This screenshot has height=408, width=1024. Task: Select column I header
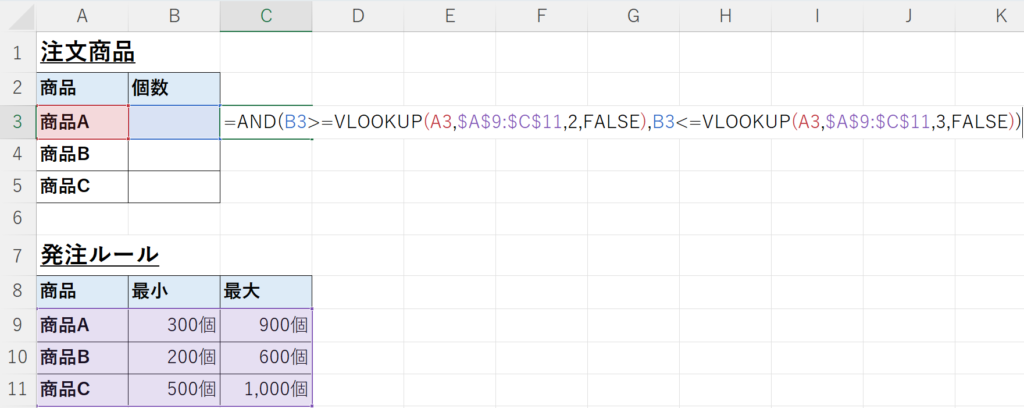(817, 16)
